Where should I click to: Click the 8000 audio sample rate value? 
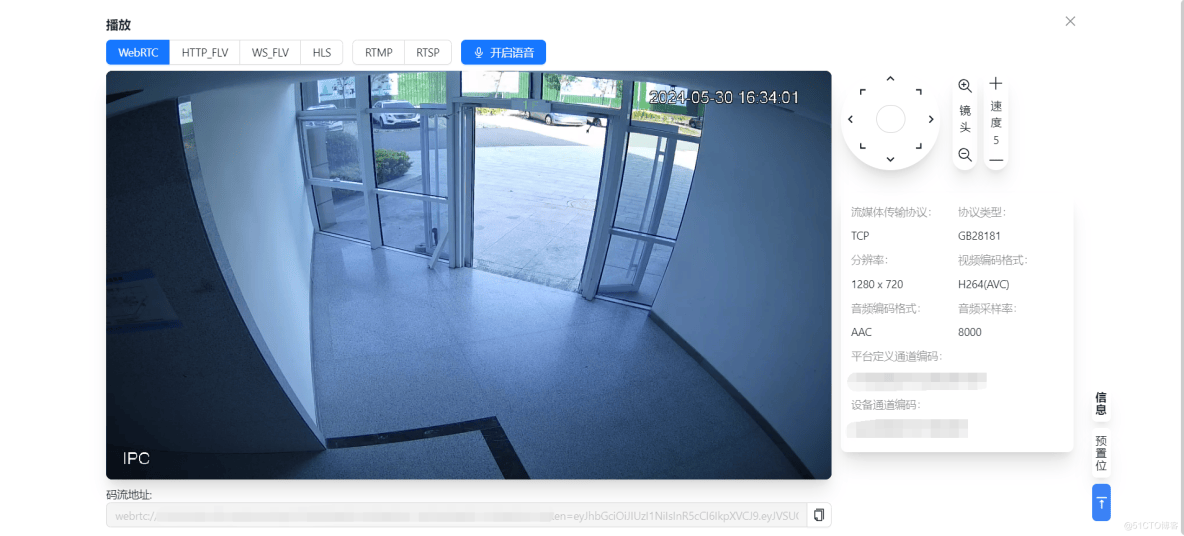pyautogui.click(x=970, y=332)
